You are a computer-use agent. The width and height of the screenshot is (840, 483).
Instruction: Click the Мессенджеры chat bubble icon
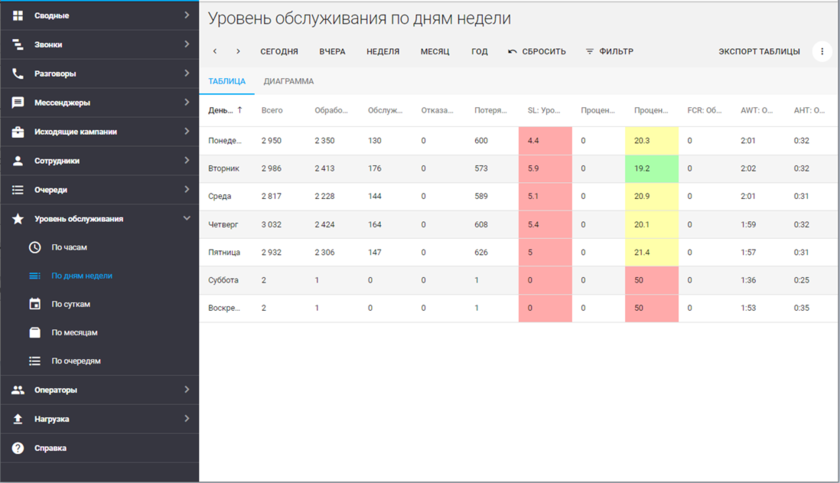pos(18,103)
